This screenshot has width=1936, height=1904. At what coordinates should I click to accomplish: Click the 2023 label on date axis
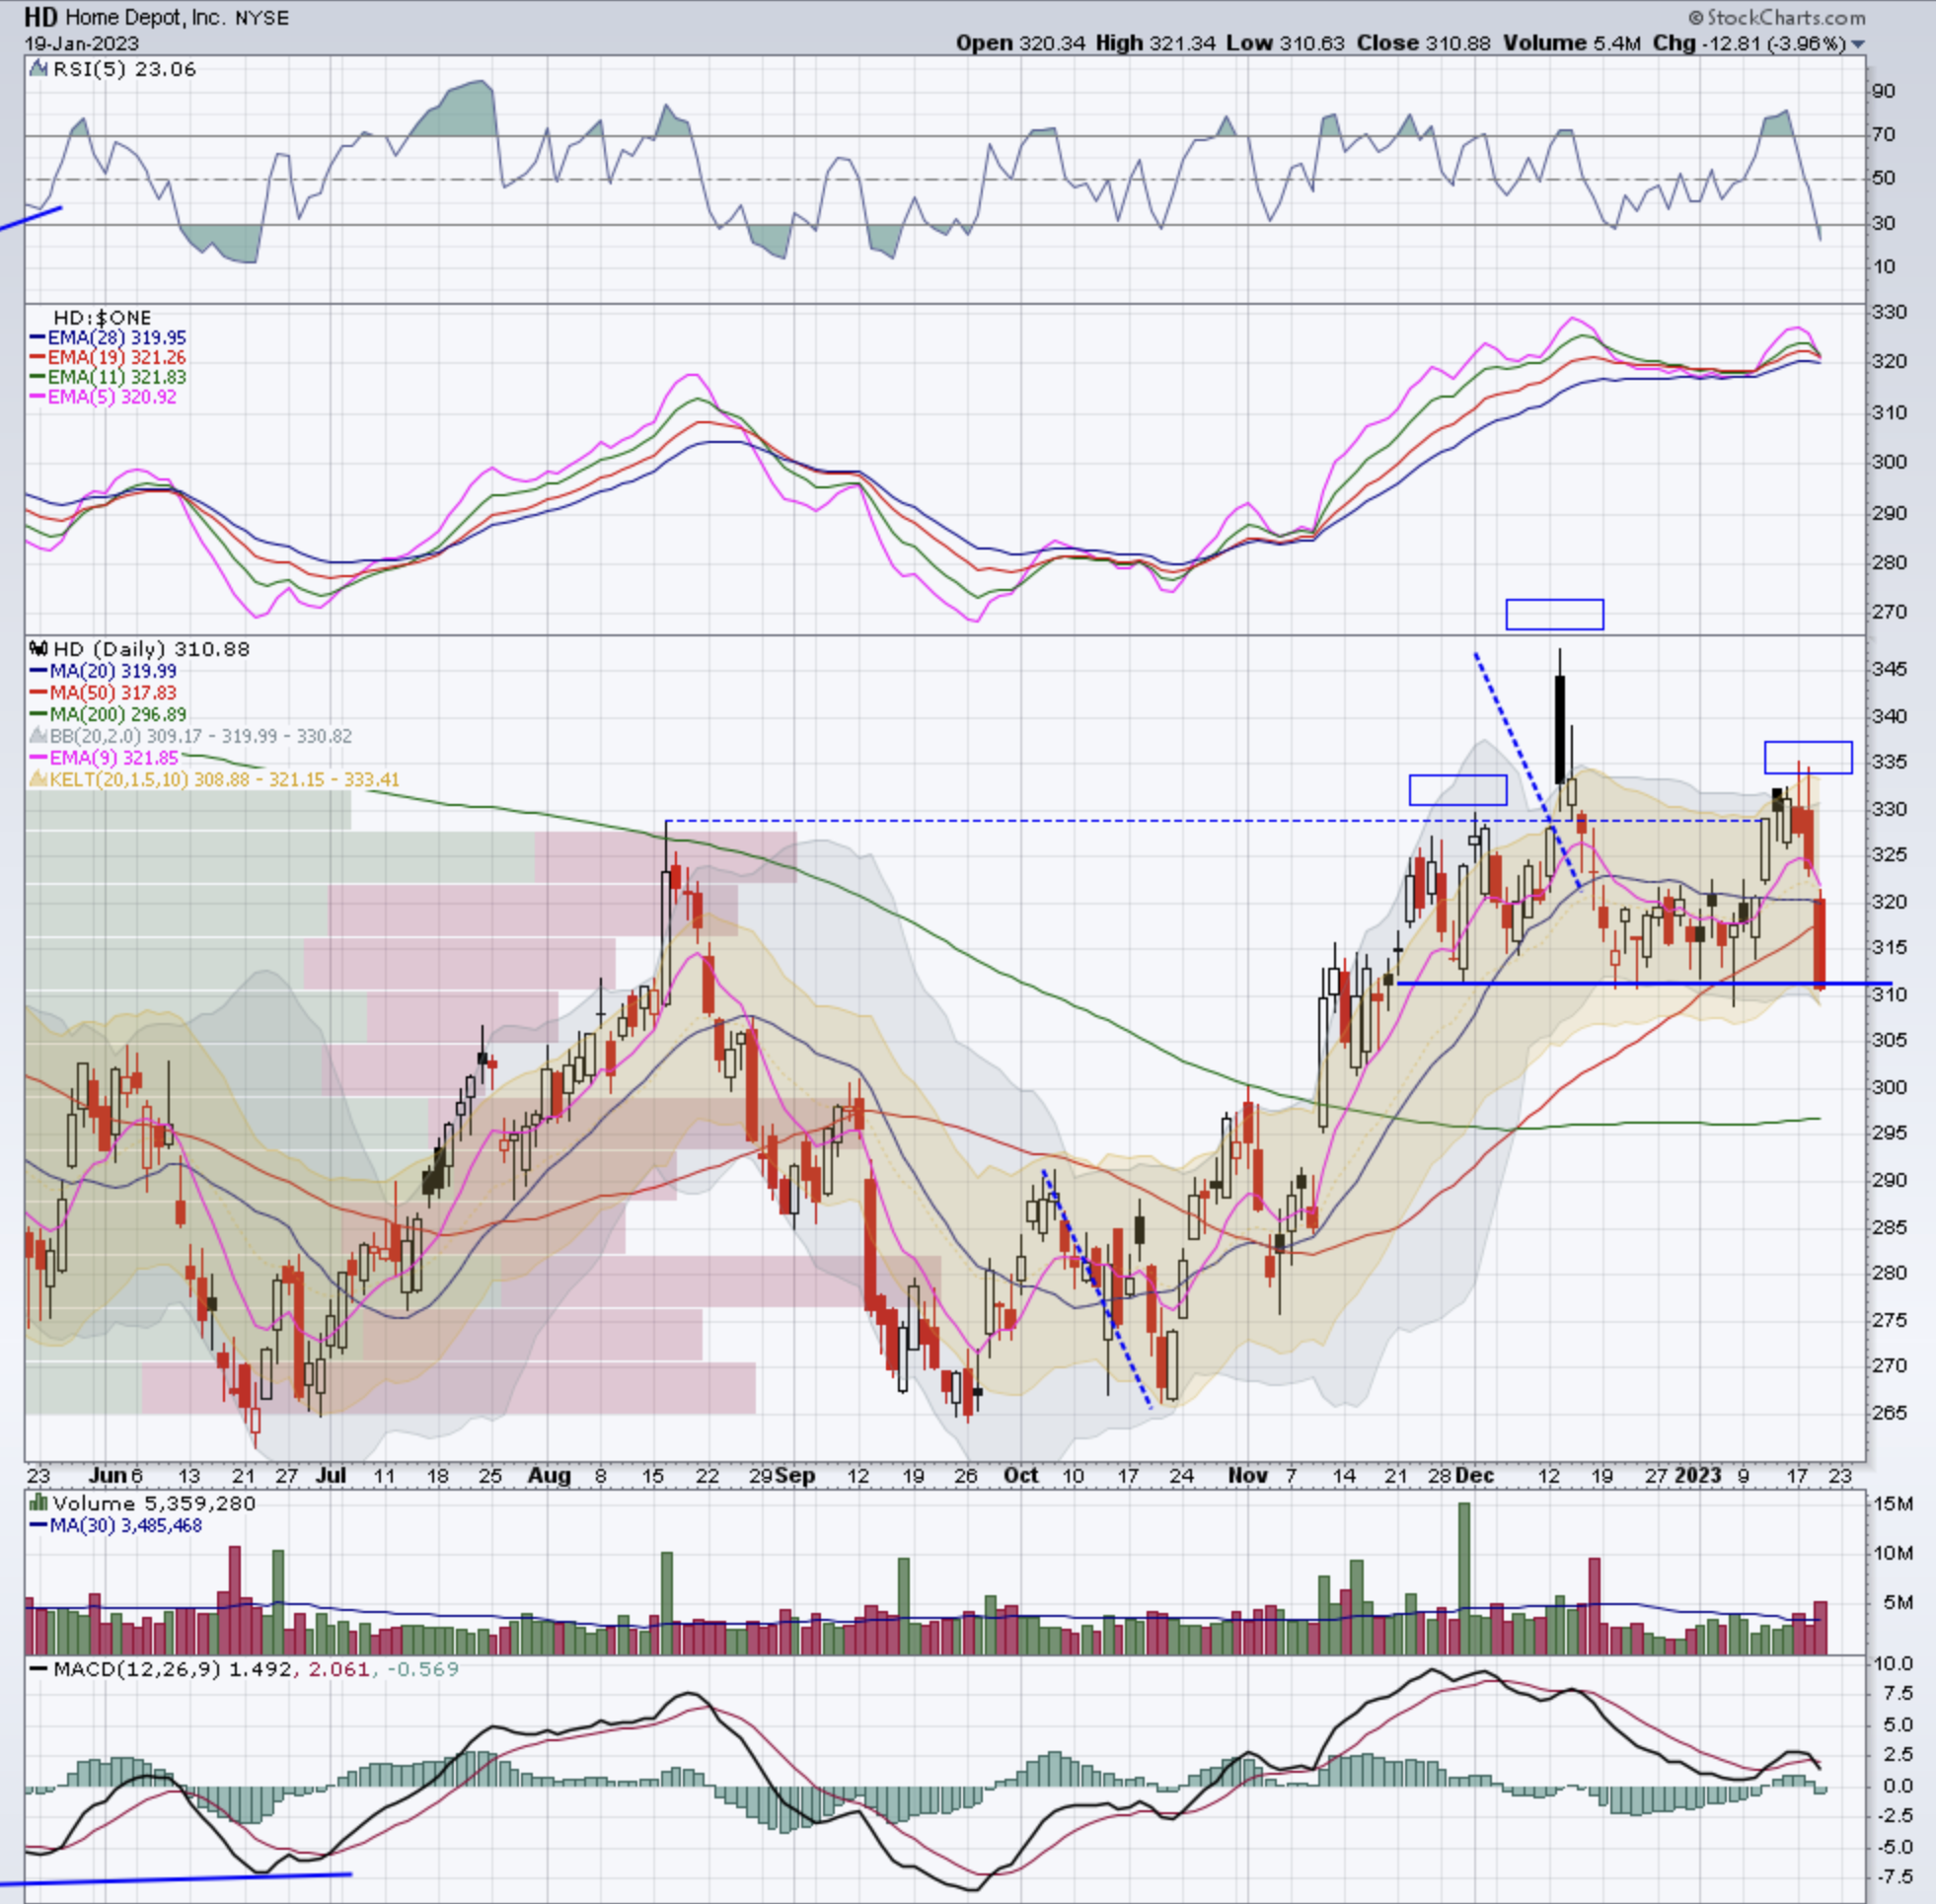(x=1698, y=1475)
